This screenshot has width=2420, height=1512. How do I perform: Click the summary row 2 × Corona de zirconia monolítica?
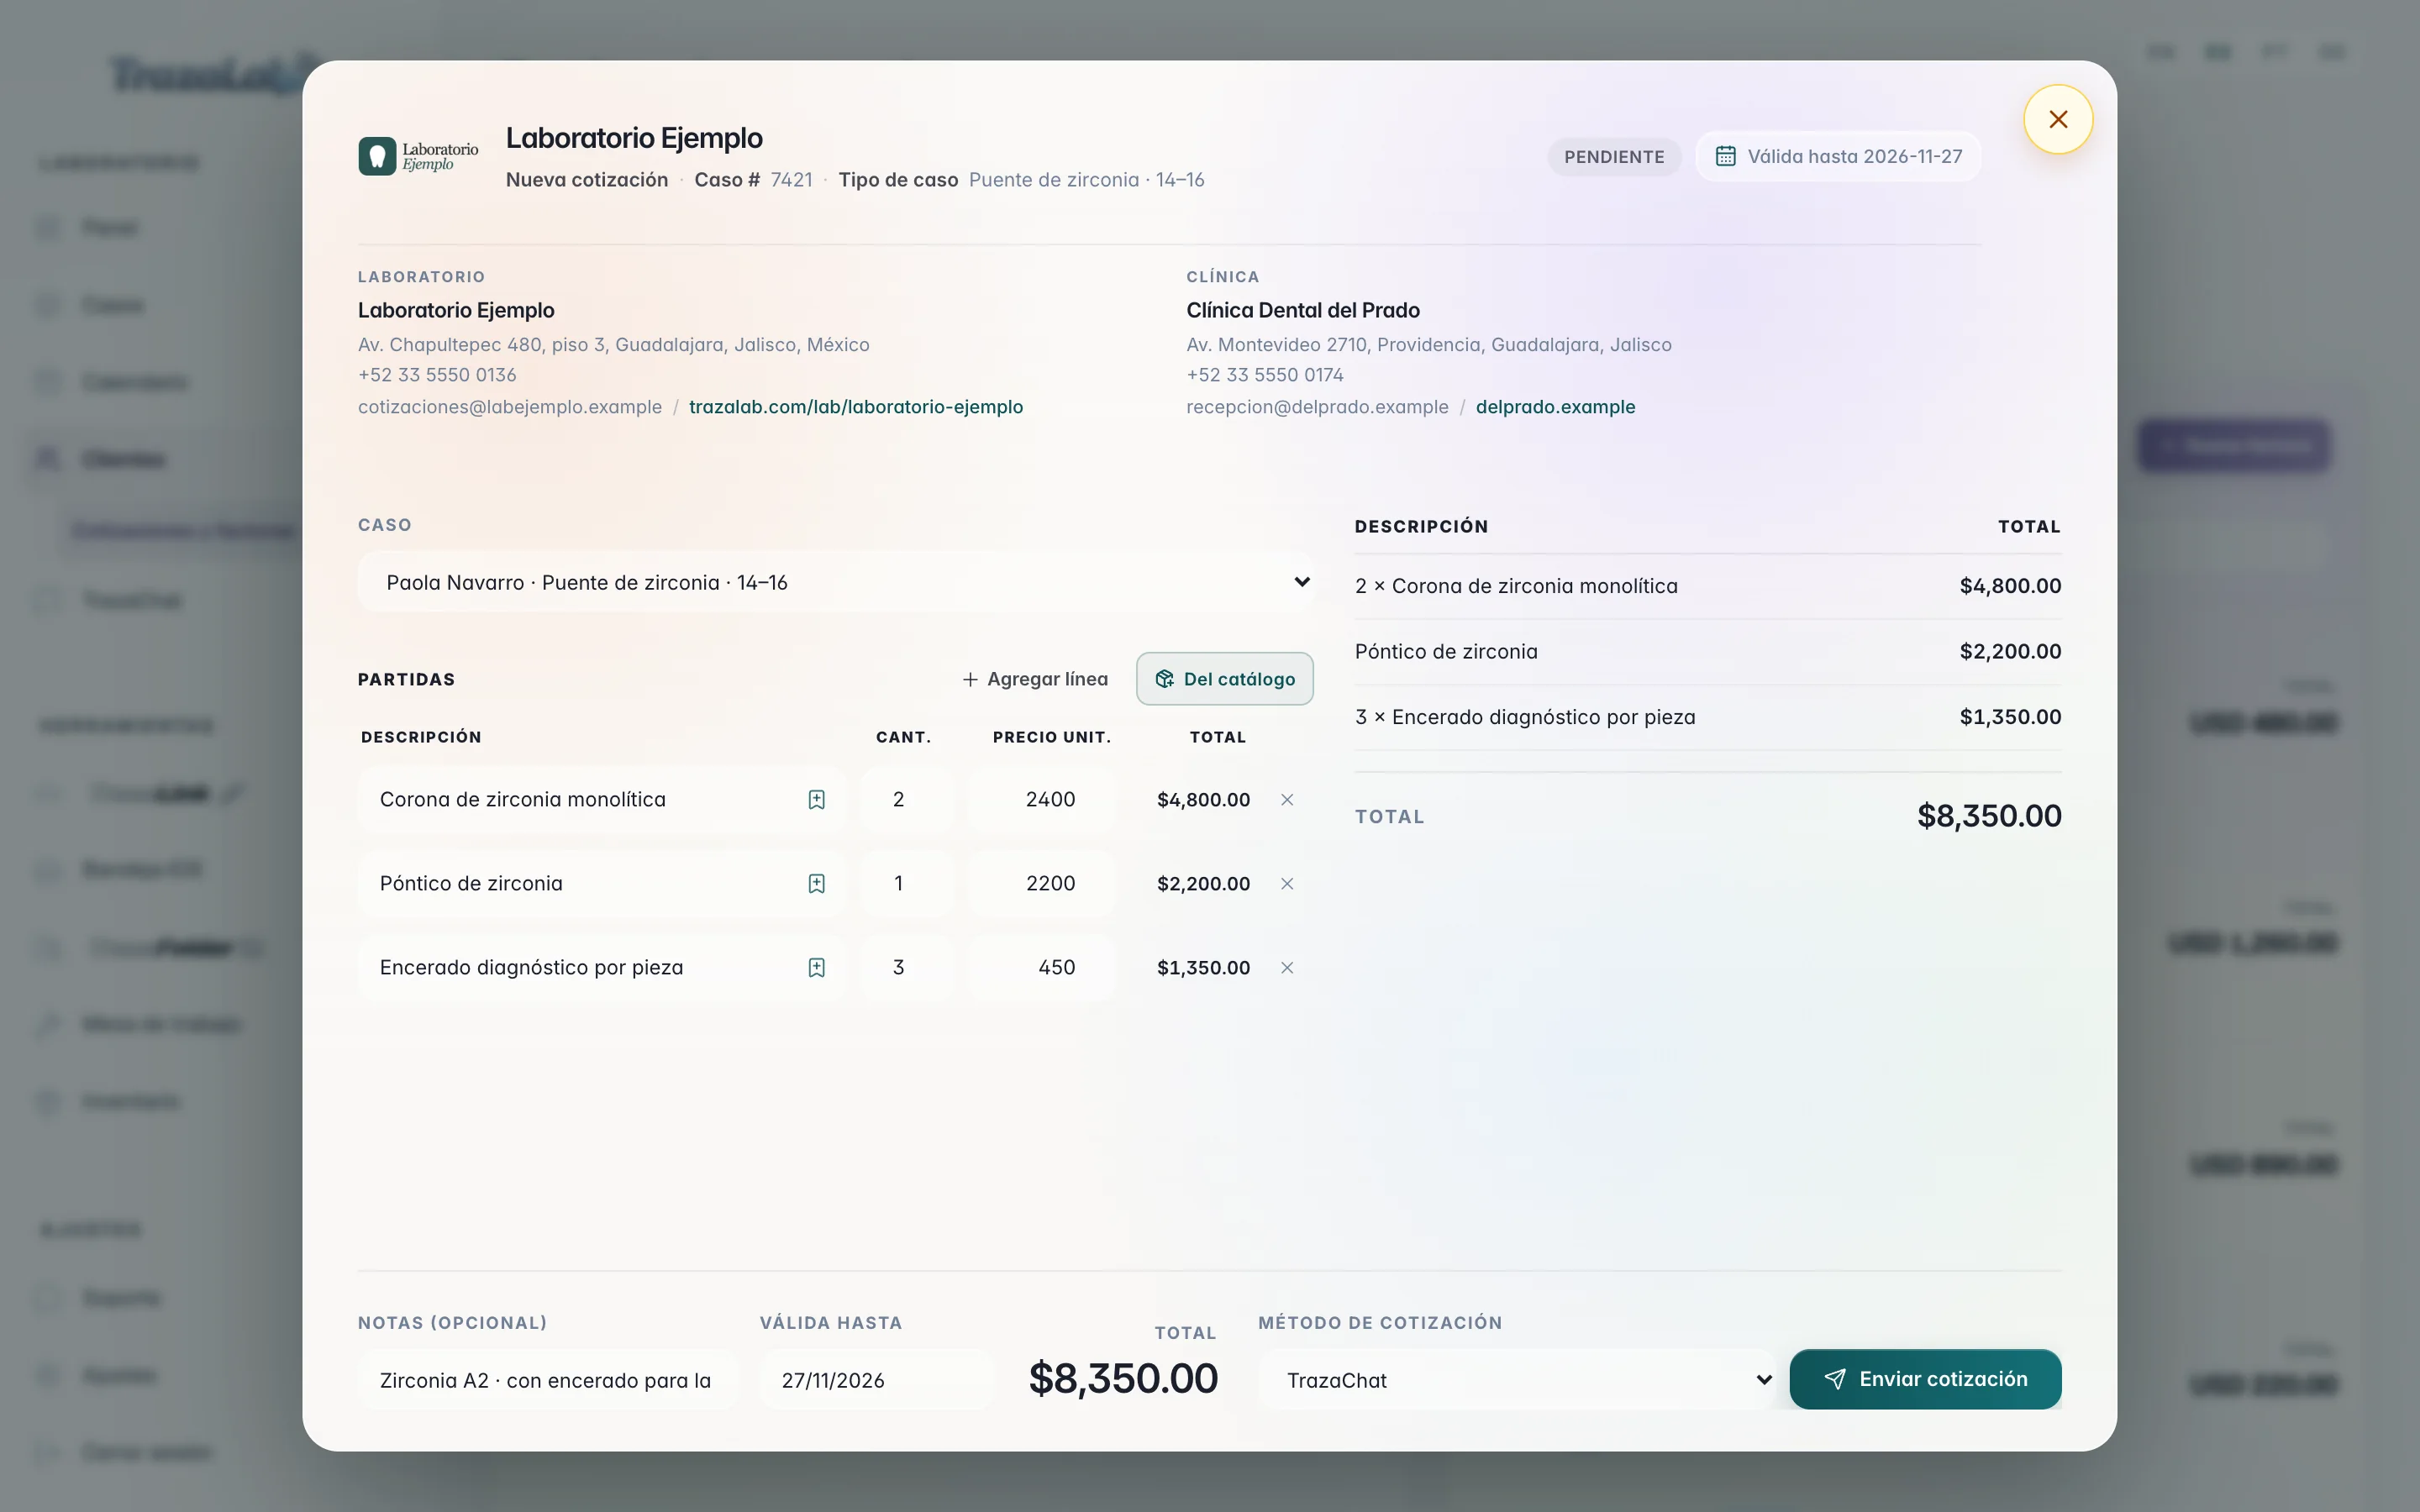pos(1707,586)
